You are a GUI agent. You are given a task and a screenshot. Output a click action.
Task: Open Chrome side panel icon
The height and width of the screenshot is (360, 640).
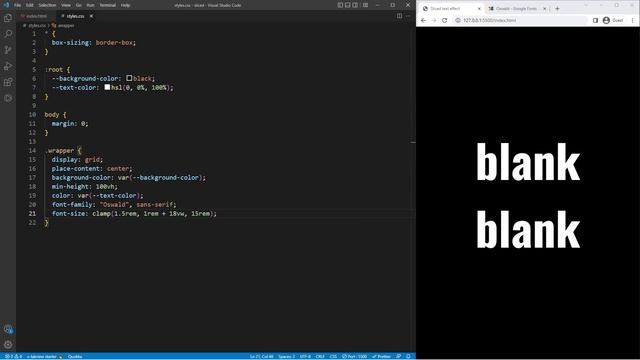click(x=595, y=20)
